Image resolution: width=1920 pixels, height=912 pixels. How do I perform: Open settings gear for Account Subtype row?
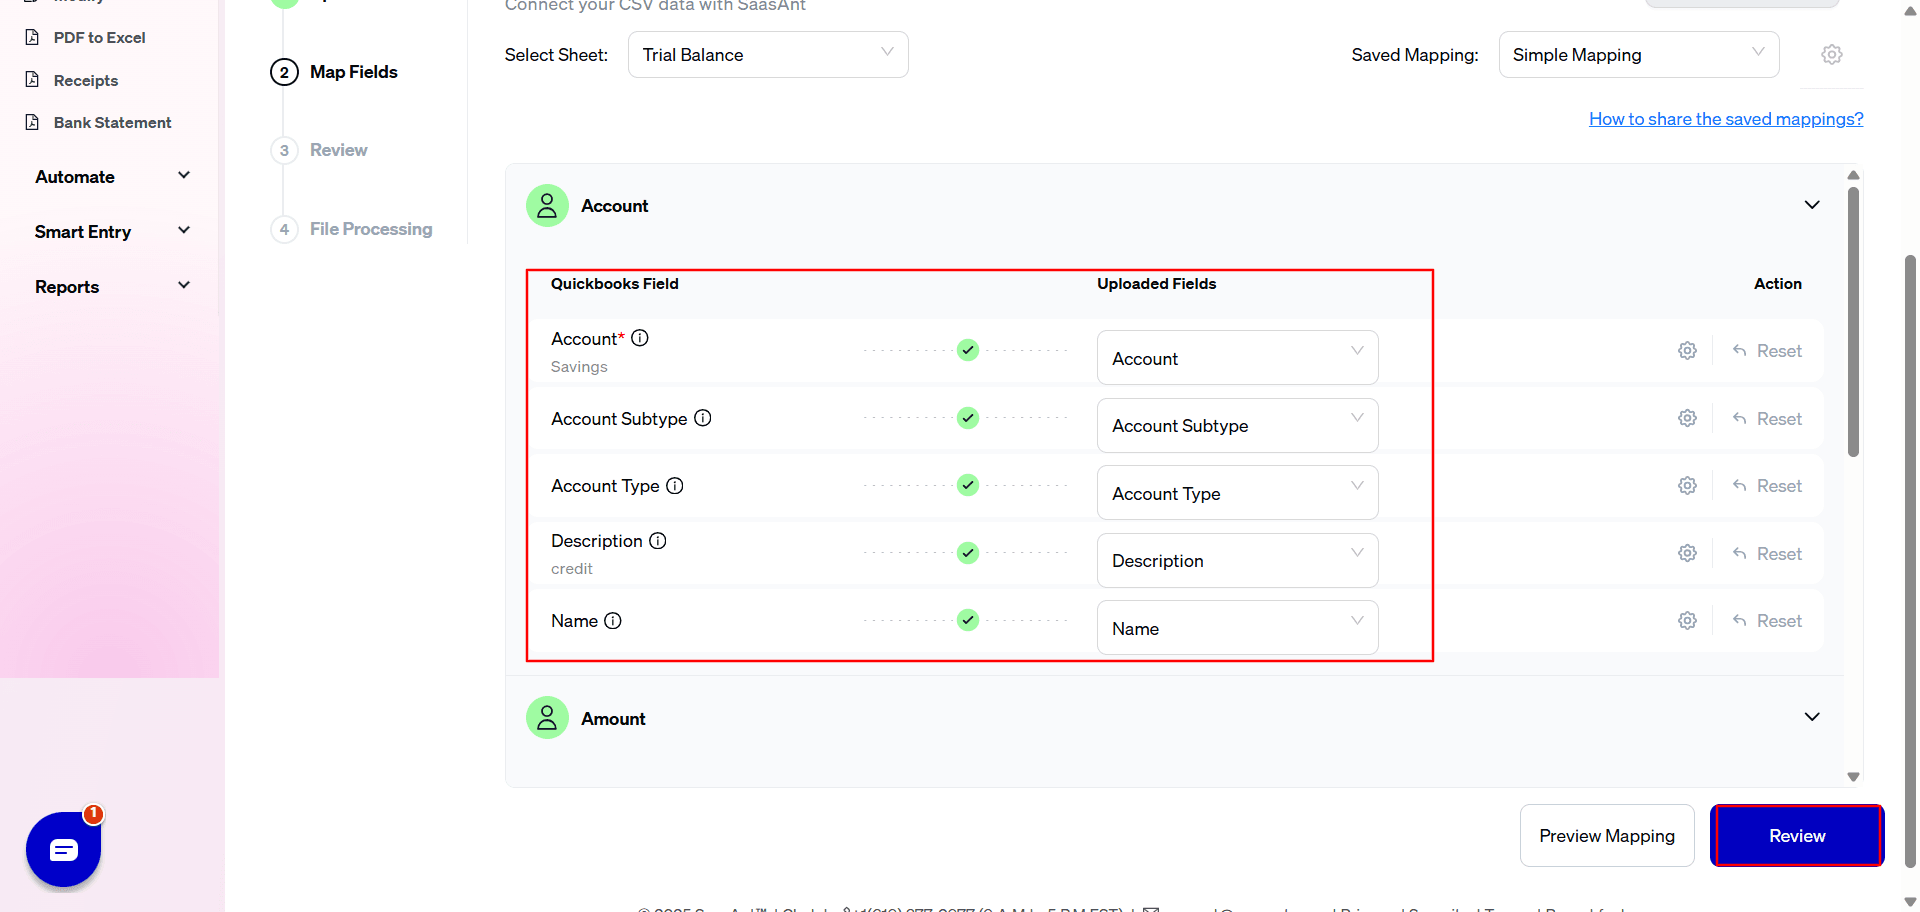(1687, 418)
